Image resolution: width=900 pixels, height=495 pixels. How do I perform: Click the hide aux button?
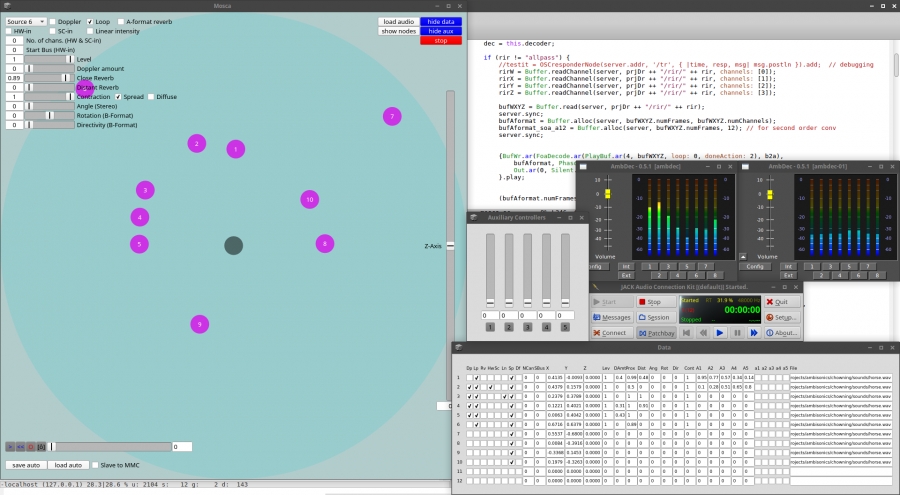pos(441,31)
